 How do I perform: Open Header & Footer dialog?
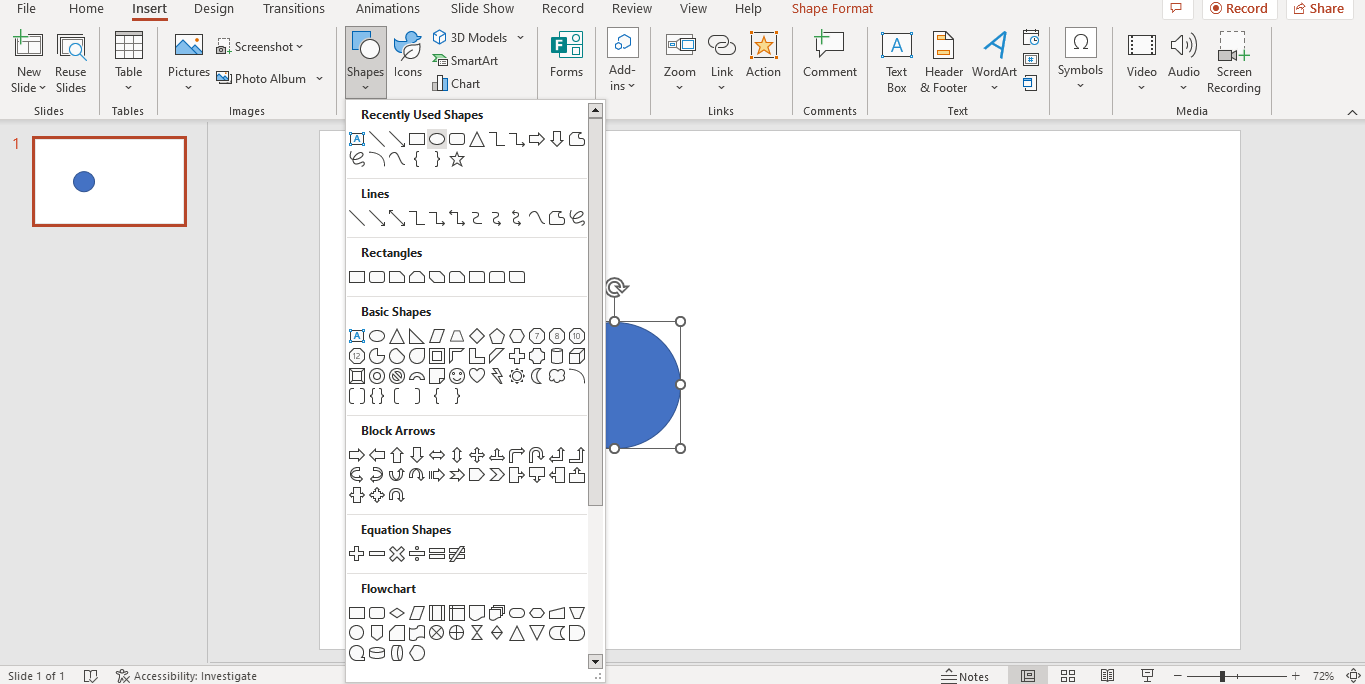(942, 62)
